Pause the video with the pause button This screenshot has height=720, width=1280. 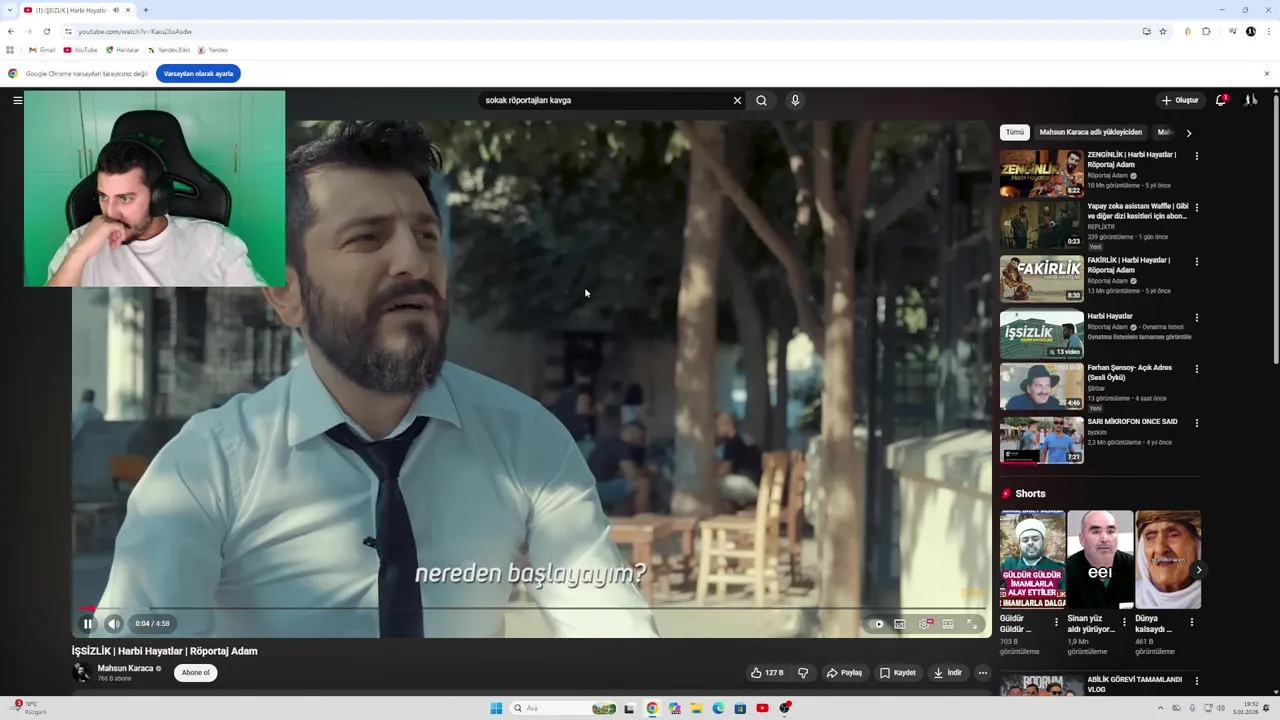(88, 624)
